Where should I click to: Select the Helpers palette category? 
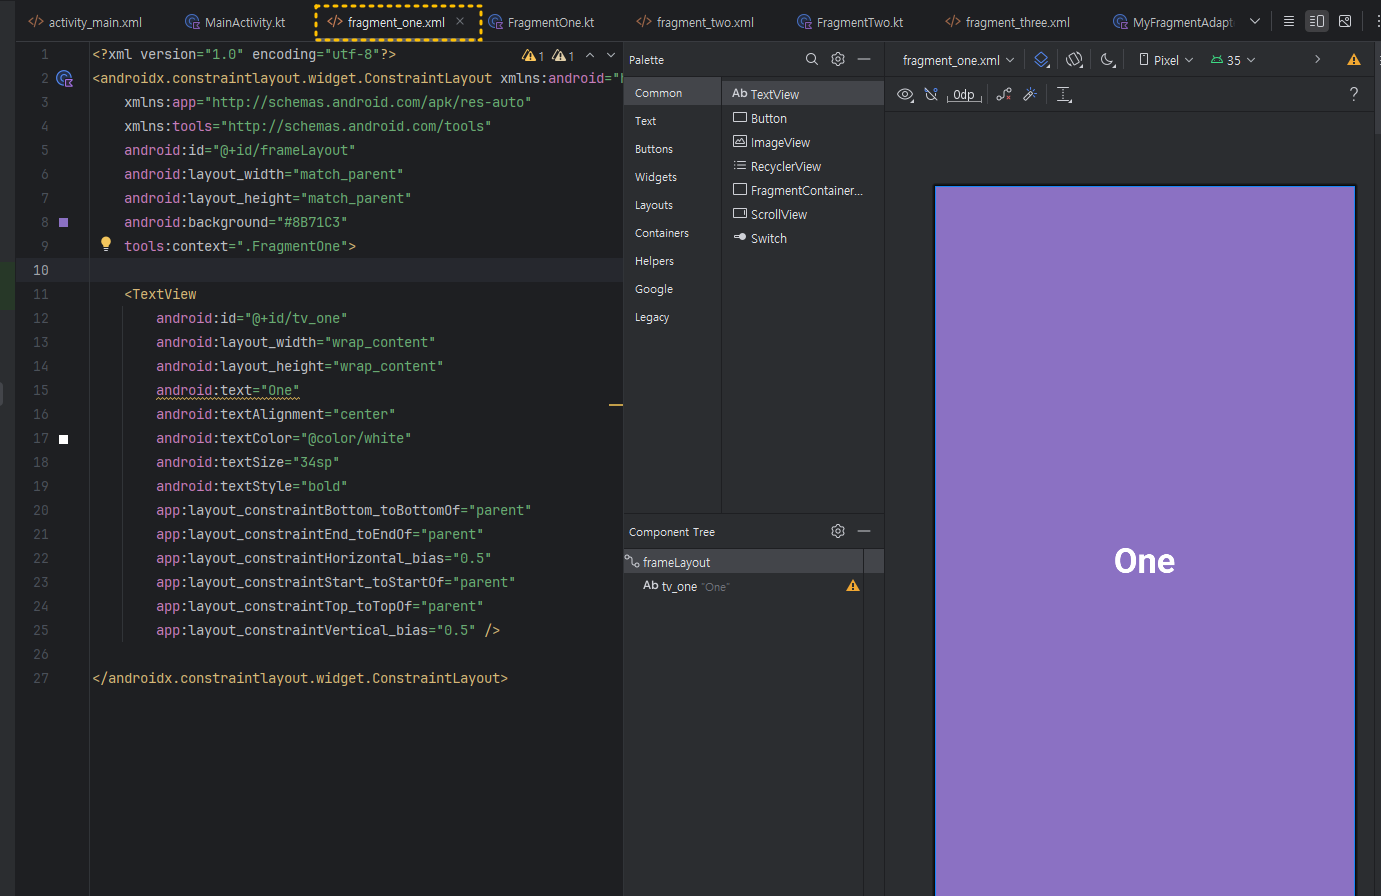672,261
